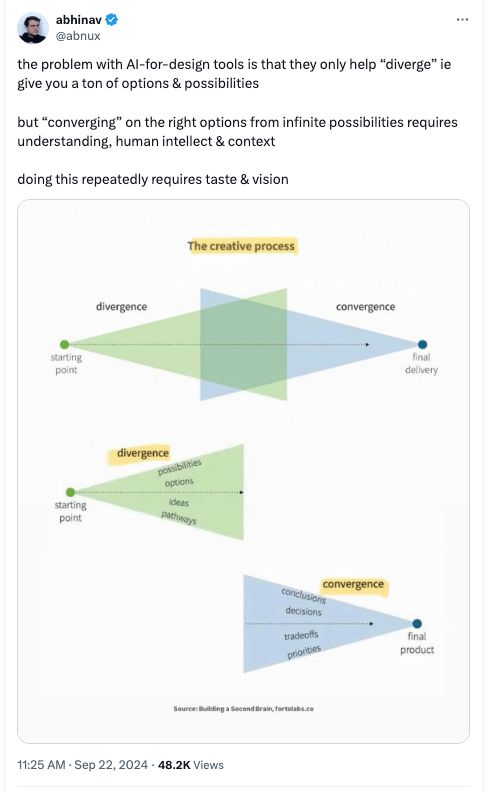Screen dimensions: 488x792
Task: Open the three-dot more options menu
Action: click(462, 20)
